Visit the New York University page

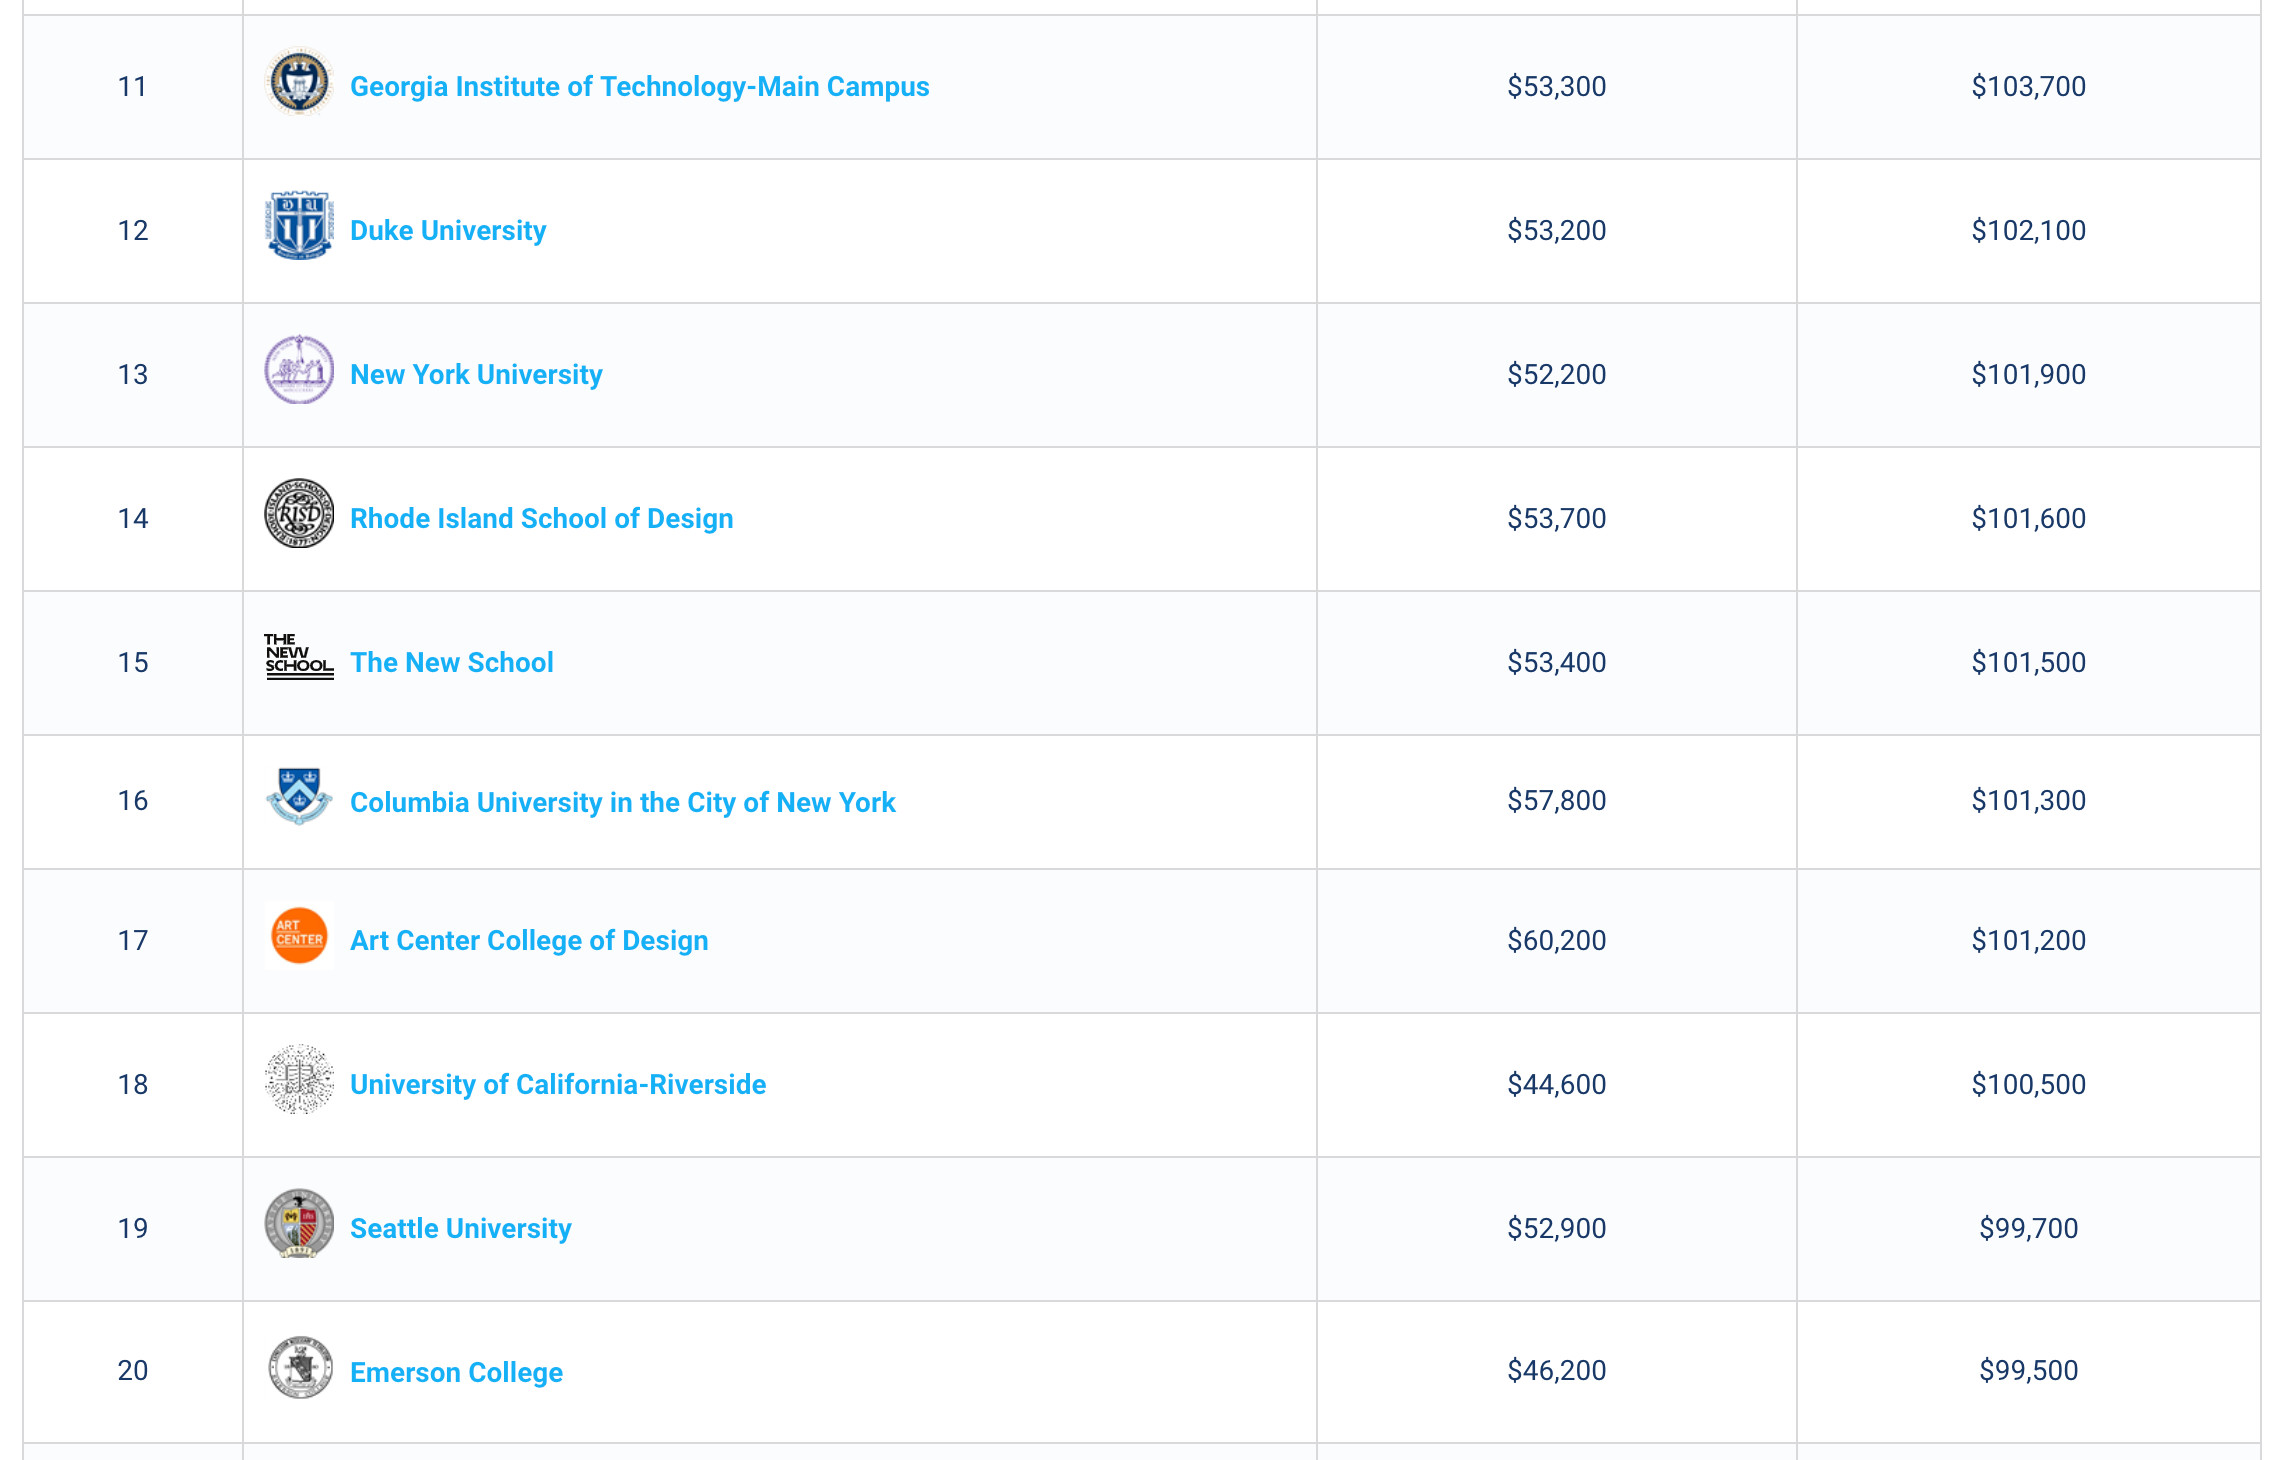pos(476,375)
